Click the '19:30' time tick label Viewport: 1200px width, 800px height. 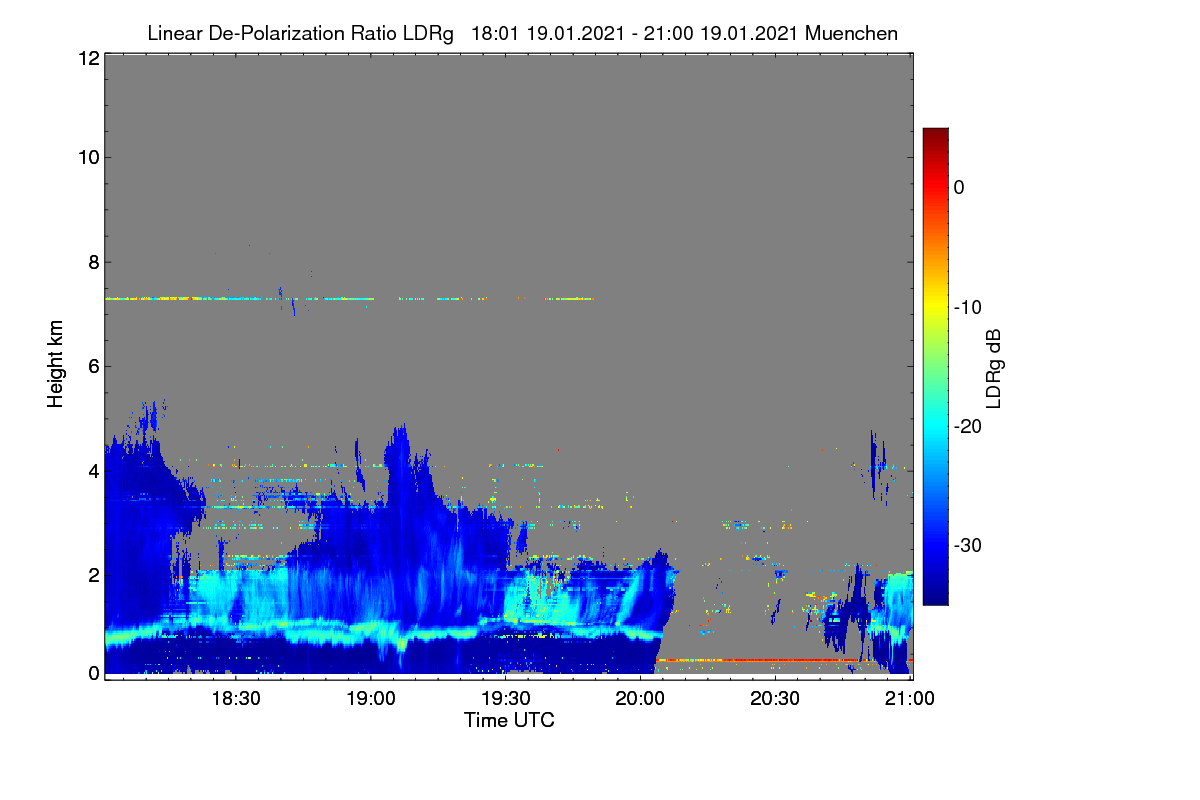click(x=506, y=699)
